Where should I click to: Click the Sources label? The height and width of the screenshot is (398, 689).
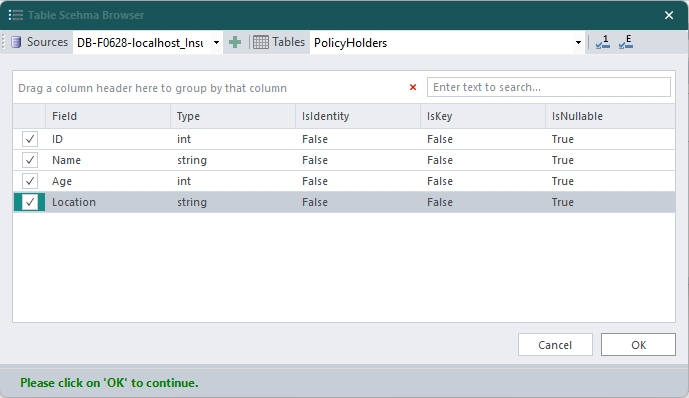47,42
